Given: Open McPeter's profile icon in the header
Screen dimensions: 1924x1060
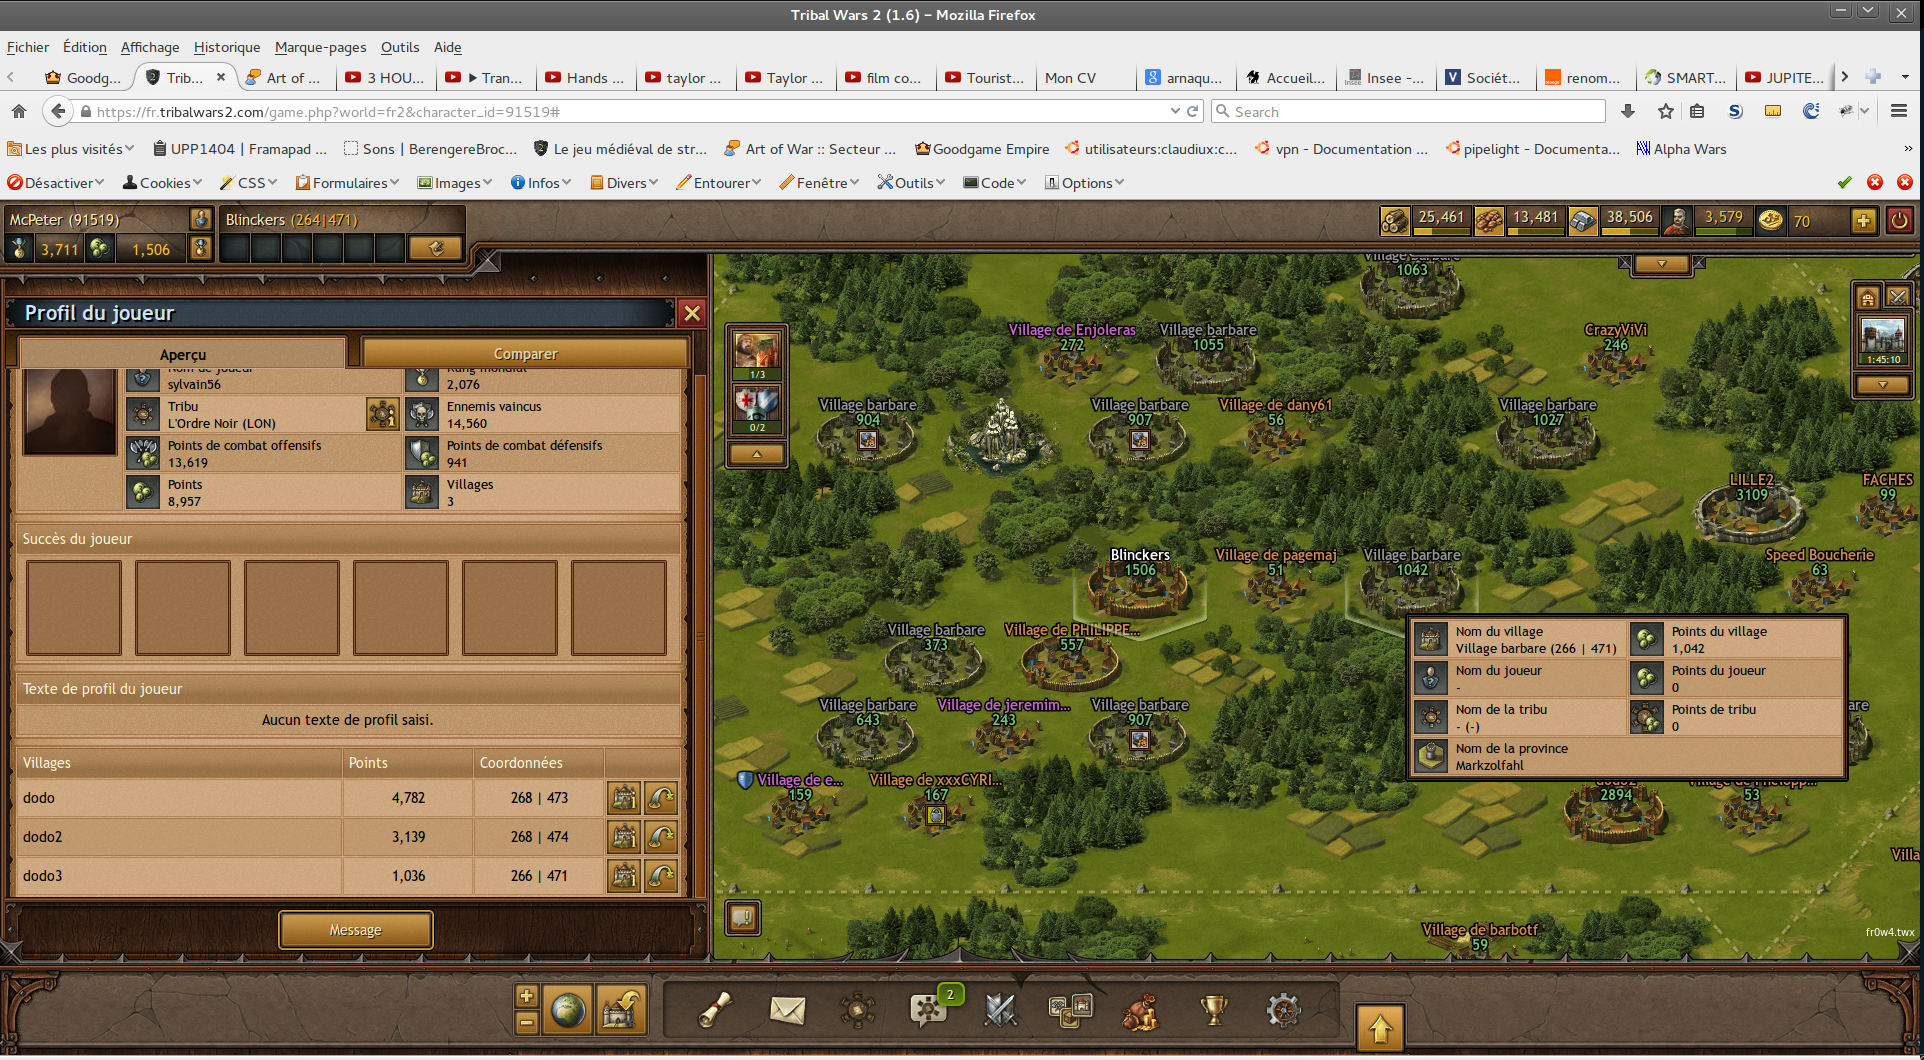Looking at the screenshot, I should pyautogui.click(x=201, y=219).
